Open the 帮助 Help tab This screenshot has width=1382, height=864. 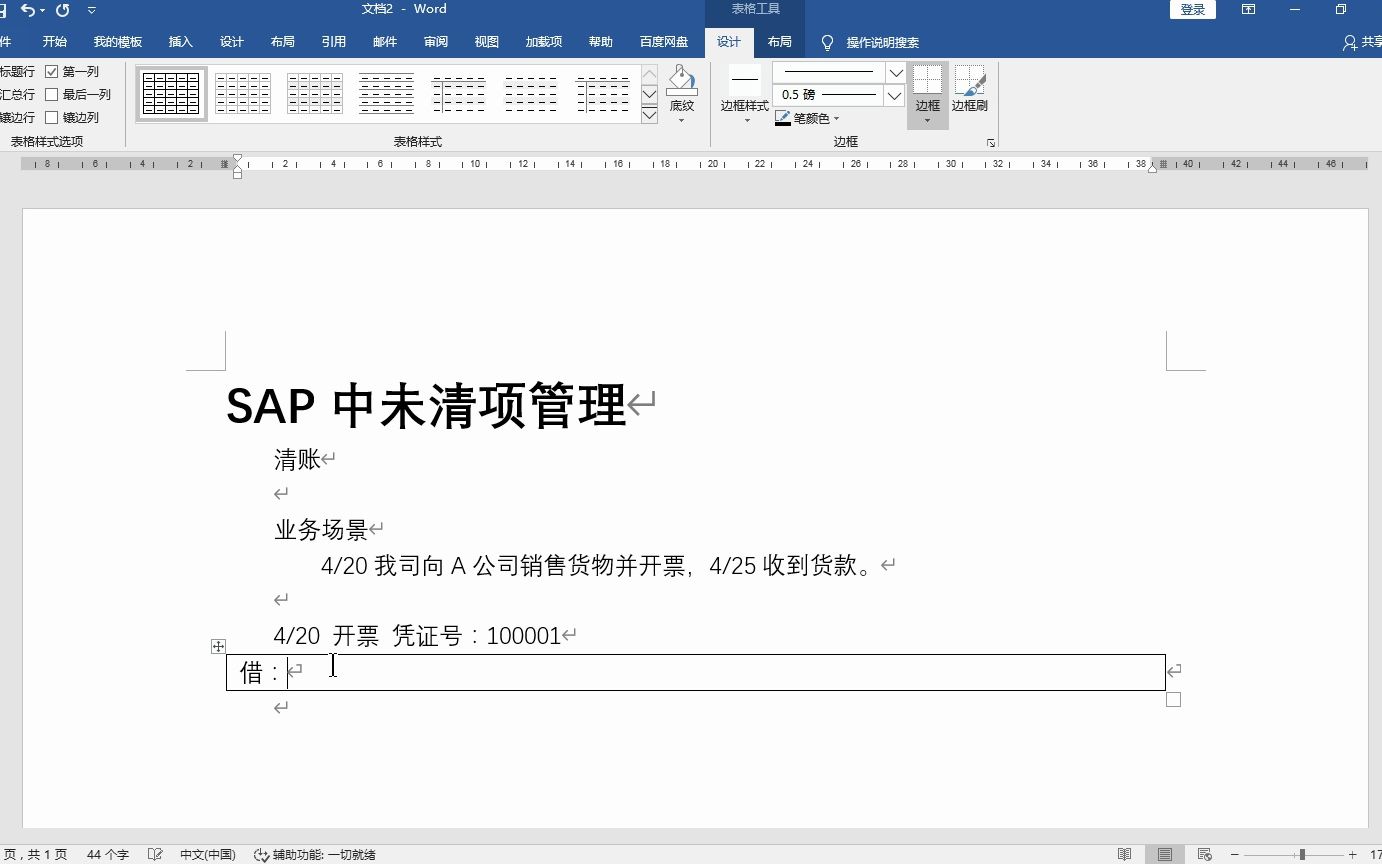point(601,42)
